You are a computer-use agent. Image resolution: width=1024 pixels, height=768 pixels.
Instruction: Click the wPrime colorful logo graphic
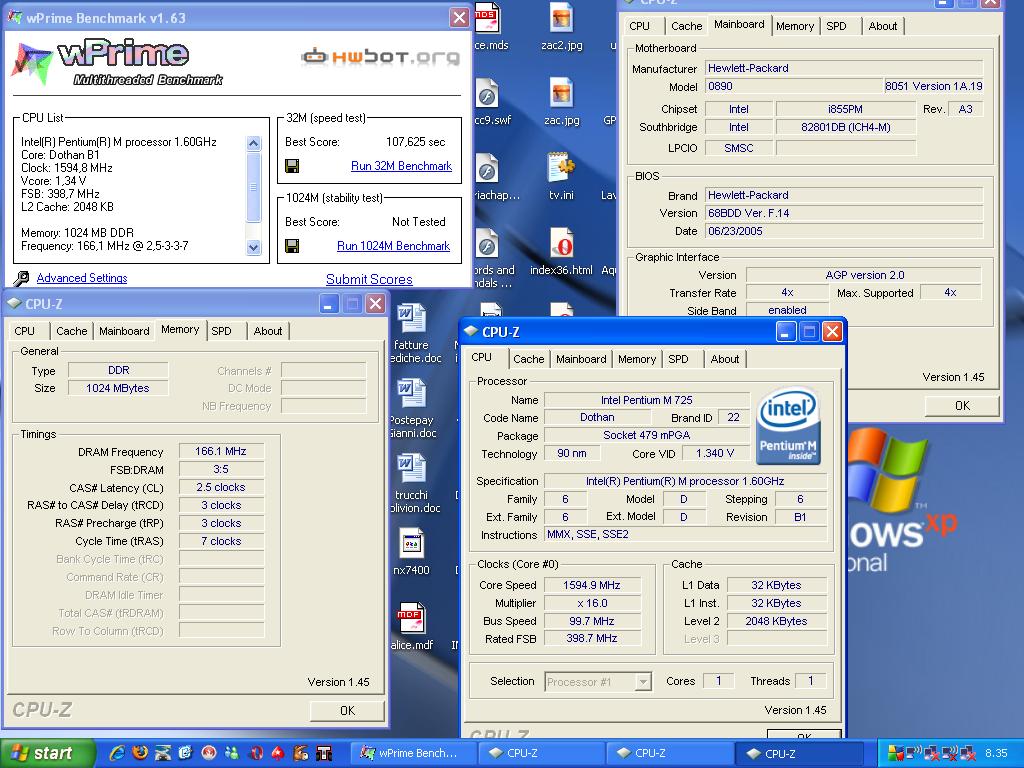118,63
